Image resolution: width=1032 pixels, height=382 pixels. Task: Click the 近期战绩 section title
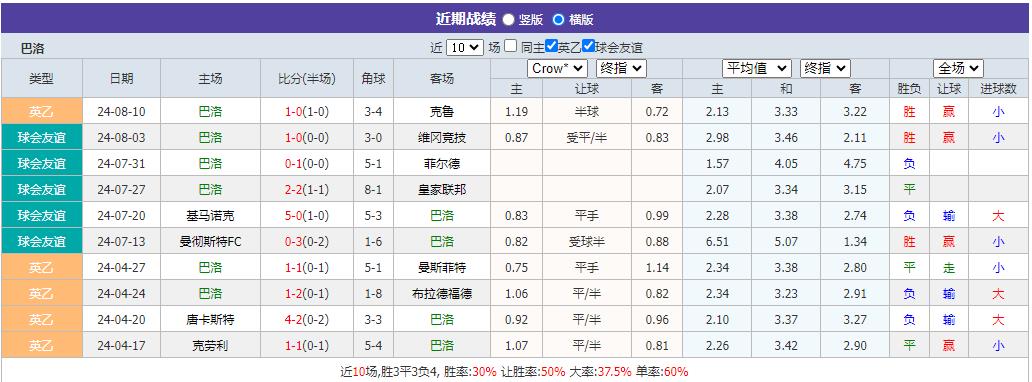click(465, 18)
